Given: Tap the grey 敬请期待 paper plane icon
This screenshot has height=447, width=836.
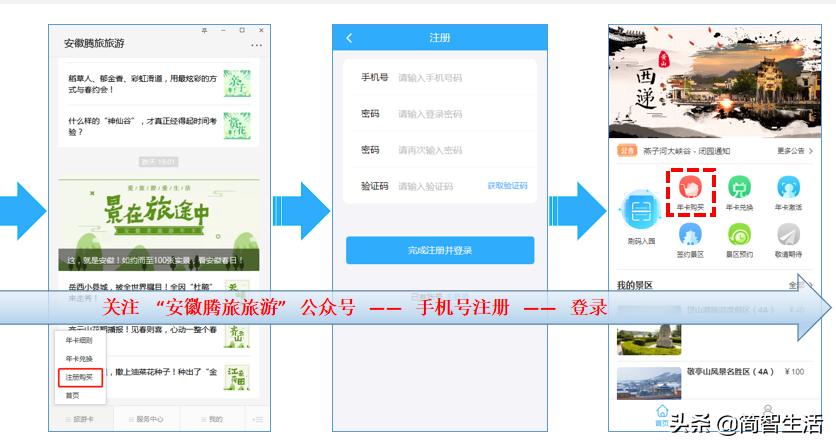Looking at the screenshot, I should coord(788,235).
